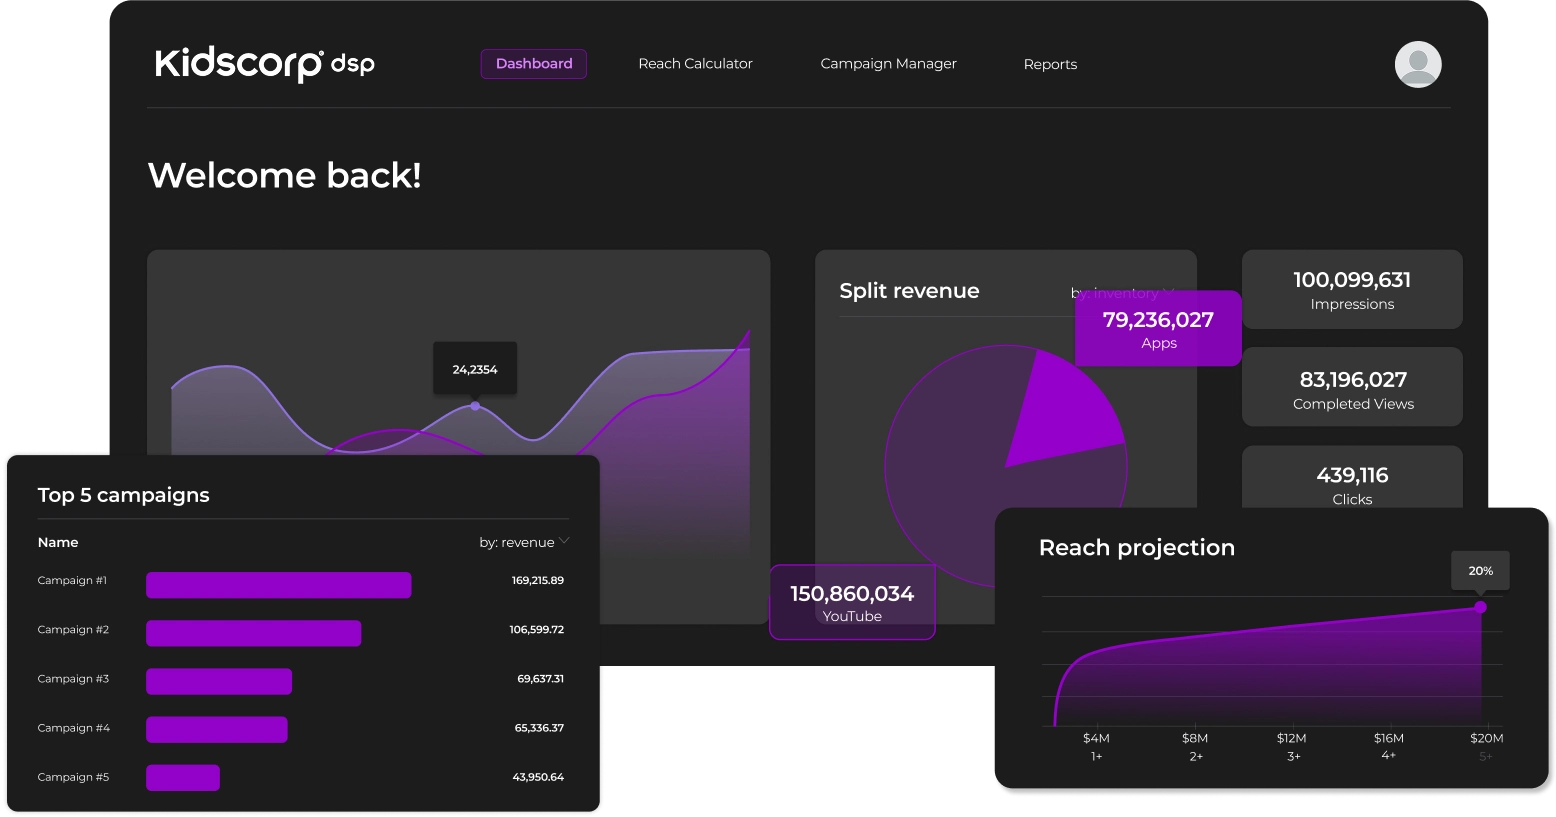The height and width of the screenshot is (817, 1556).
Task: Click the 106,599.72 revenue value
Action: pyautogui.click(x=537, y=630)
